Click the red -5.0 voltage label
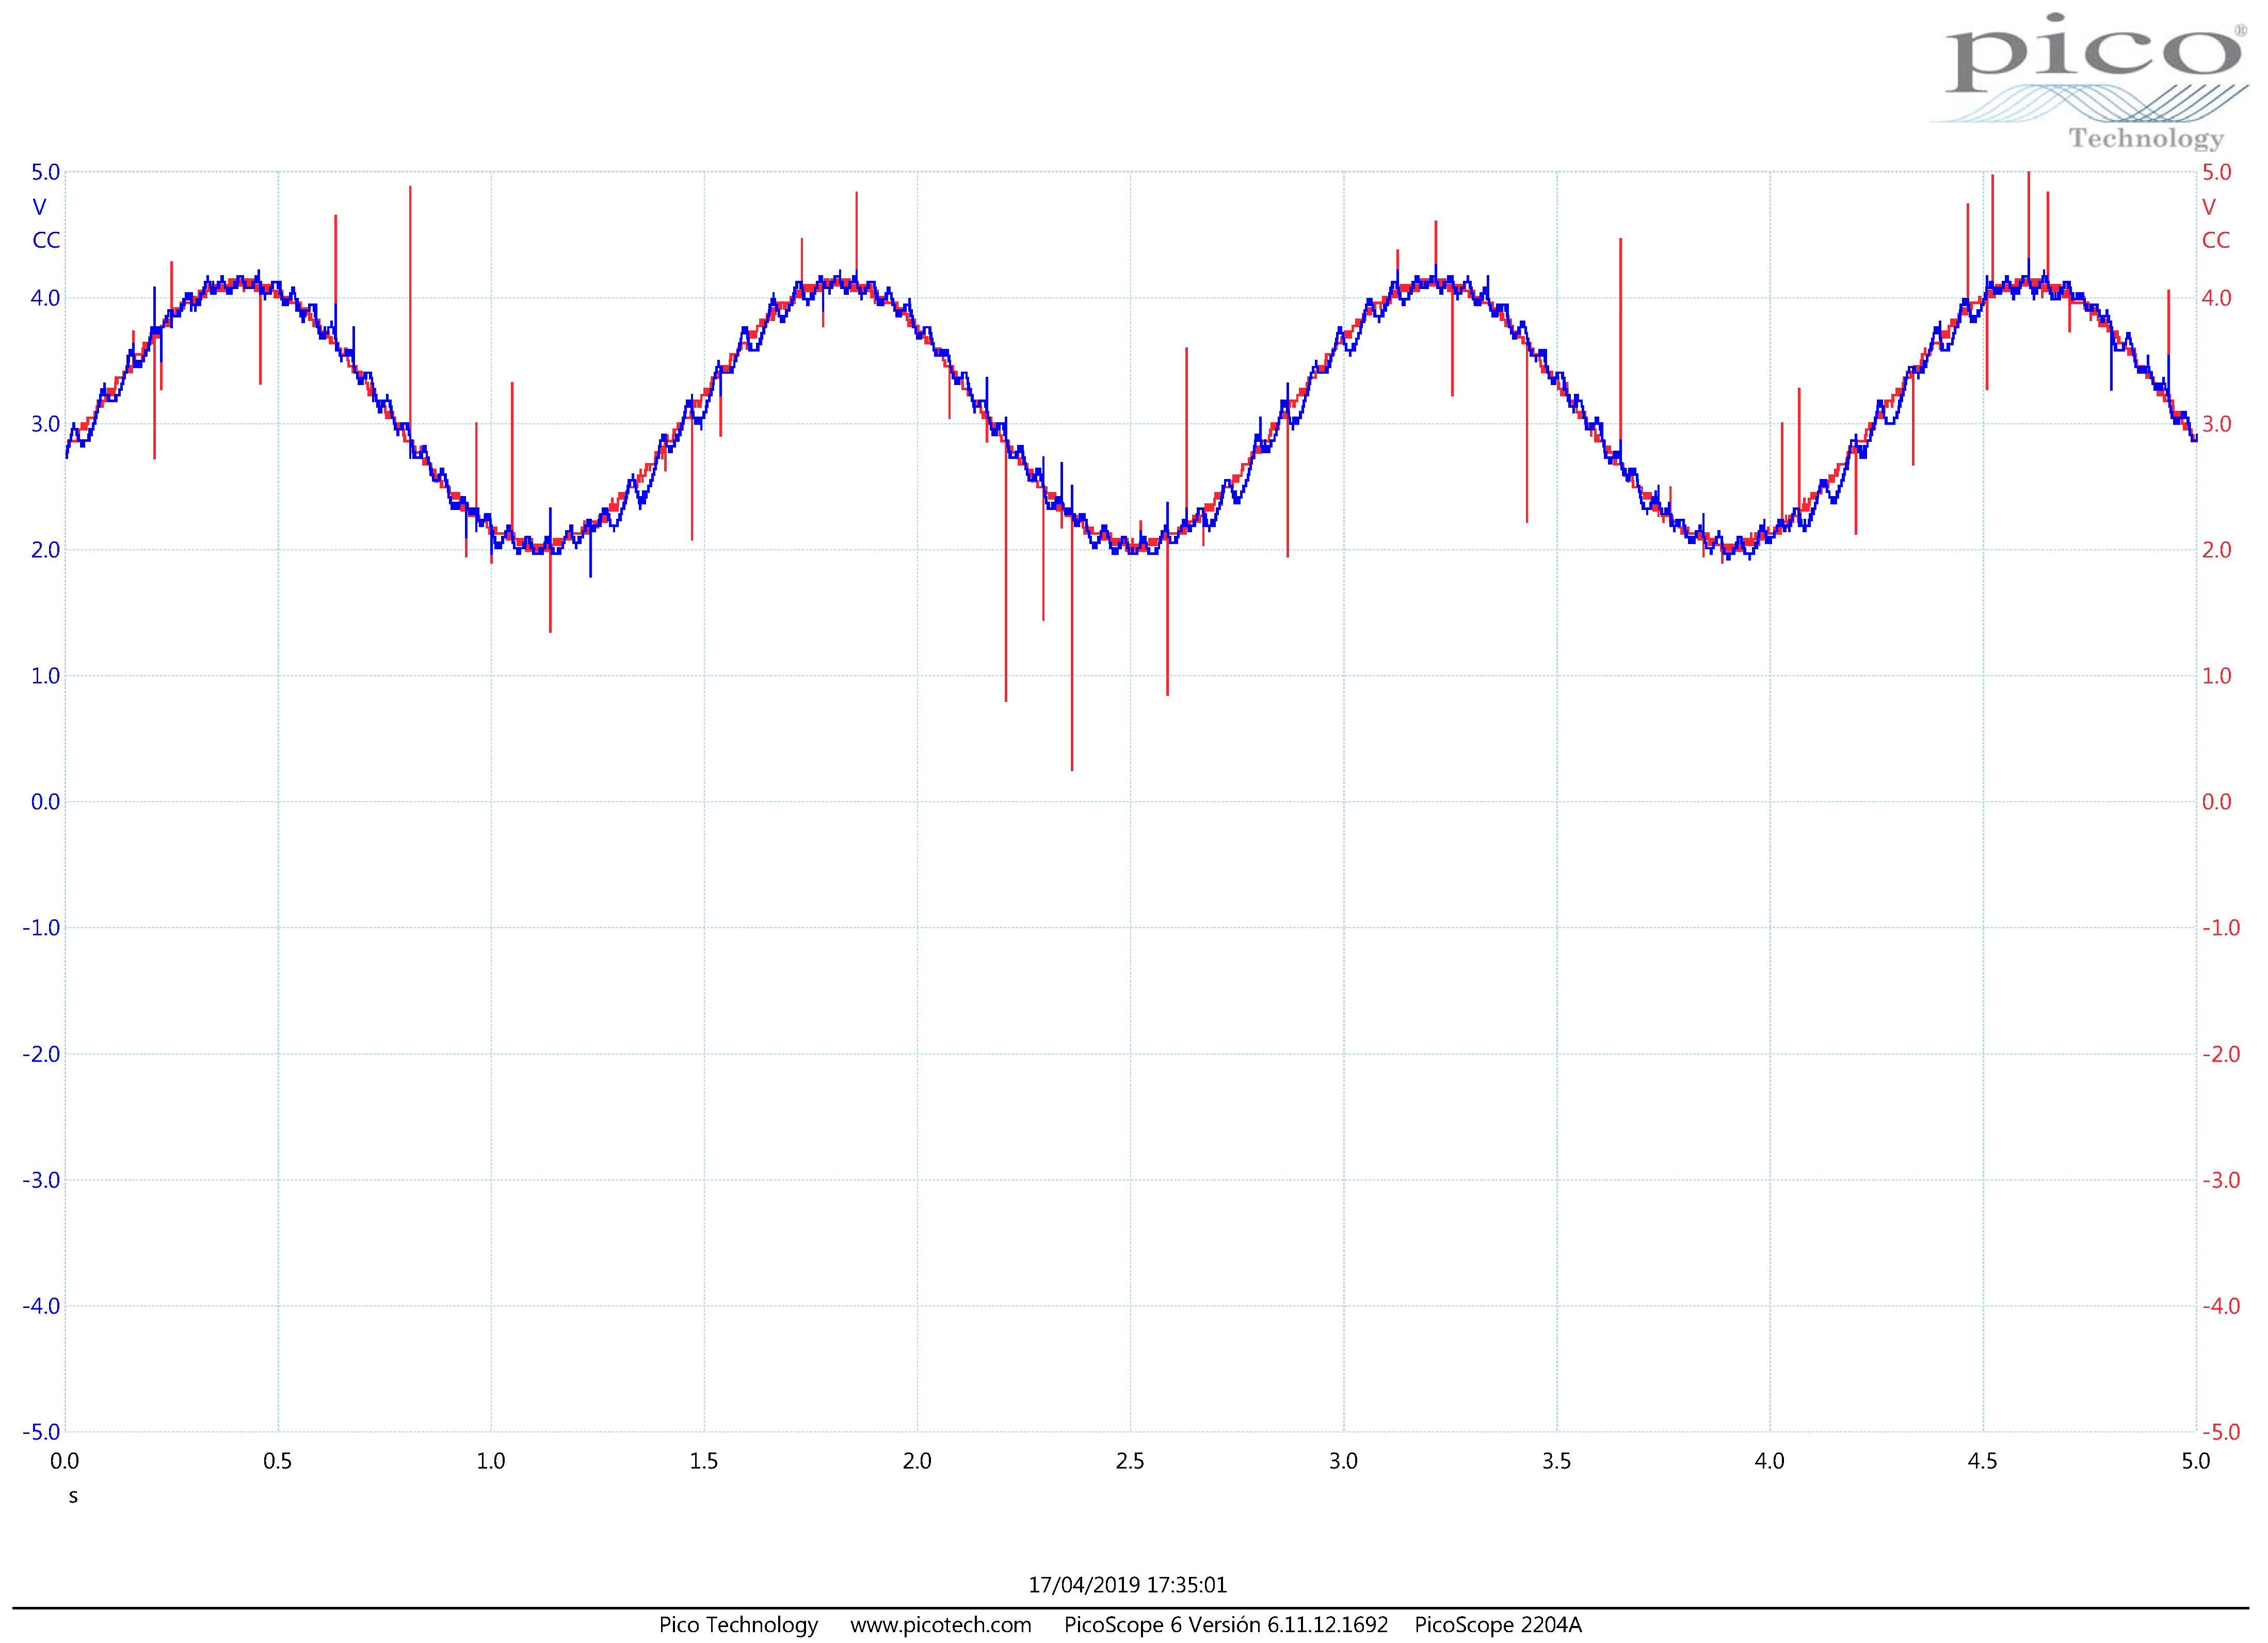This screenshot has width=2268, height=1643. (2220, 1432)
